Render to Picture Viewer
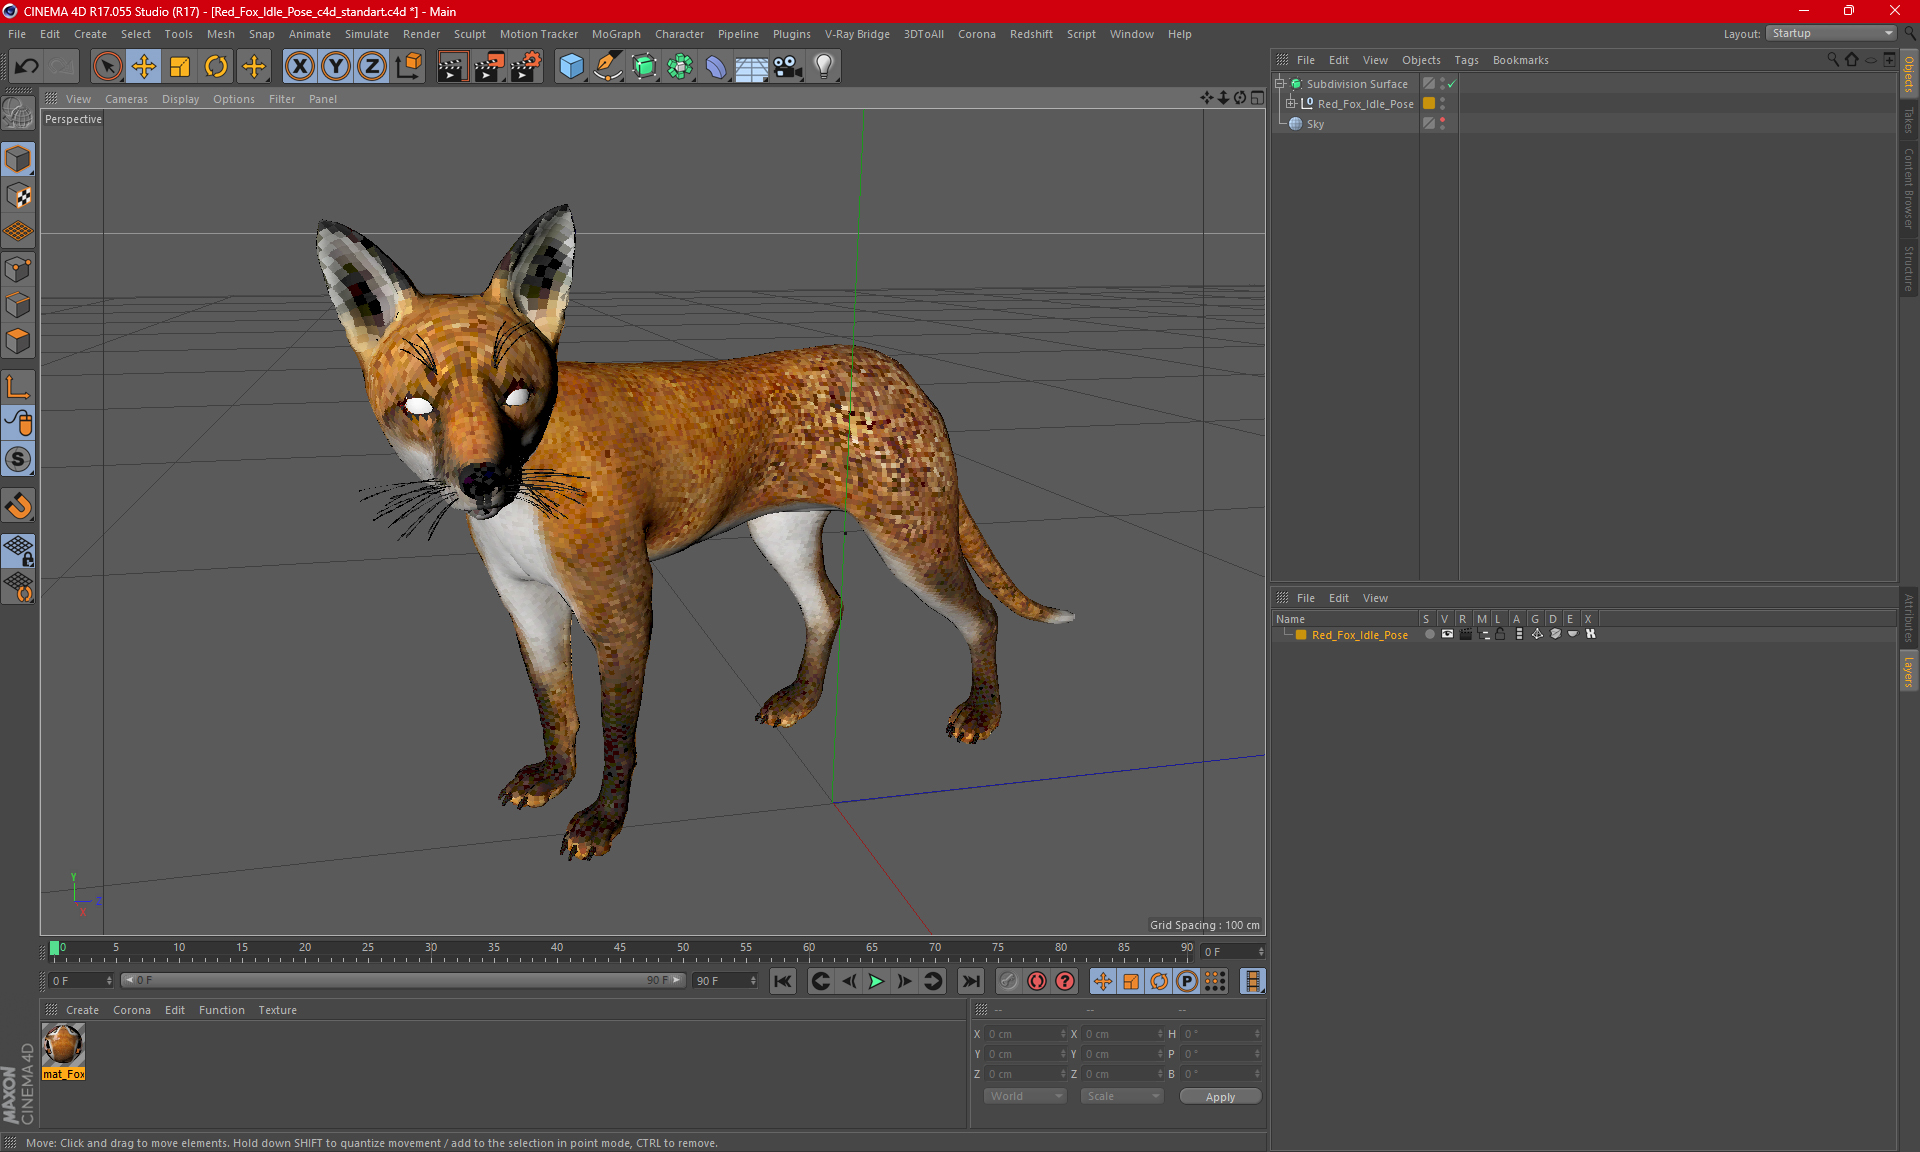Viewport: 1920px width, 1152px height. click(489, 66)
